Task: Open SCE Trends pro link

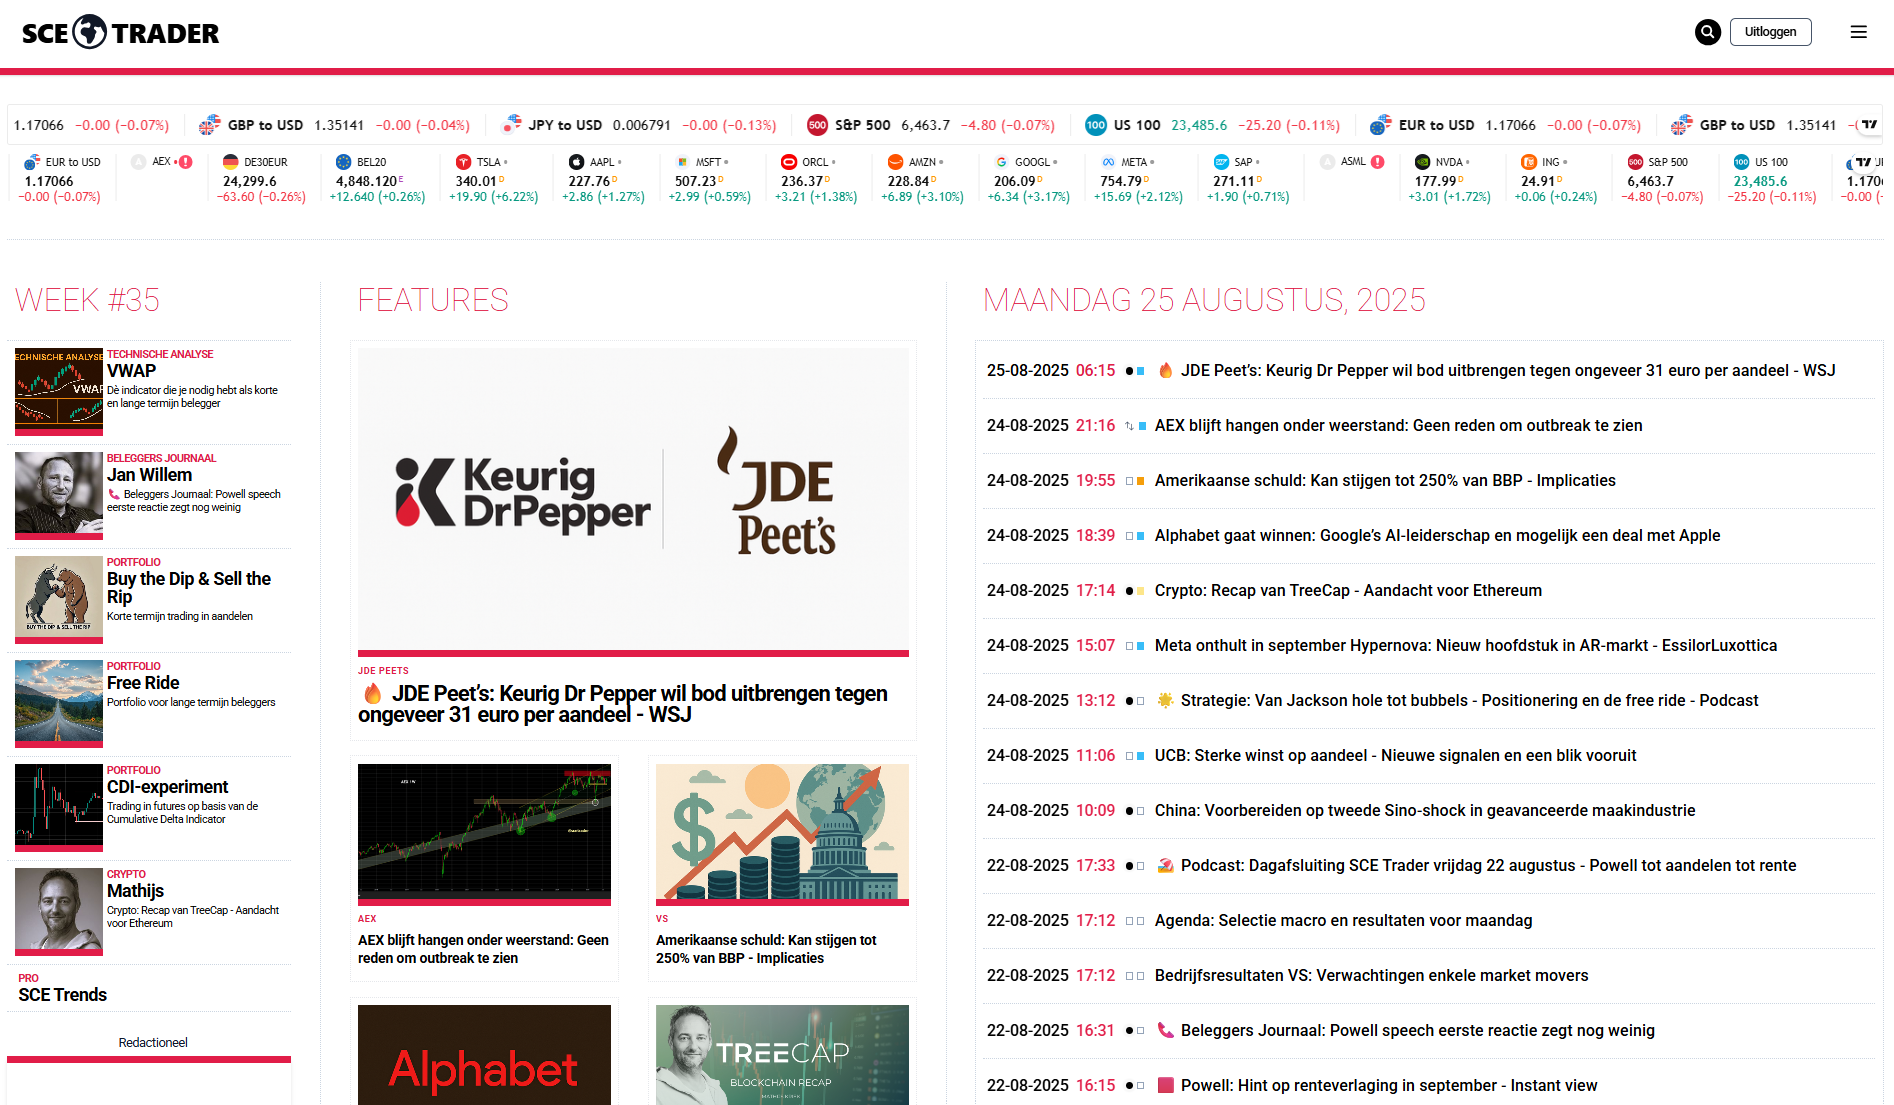Action: click(x=62, y=995)
